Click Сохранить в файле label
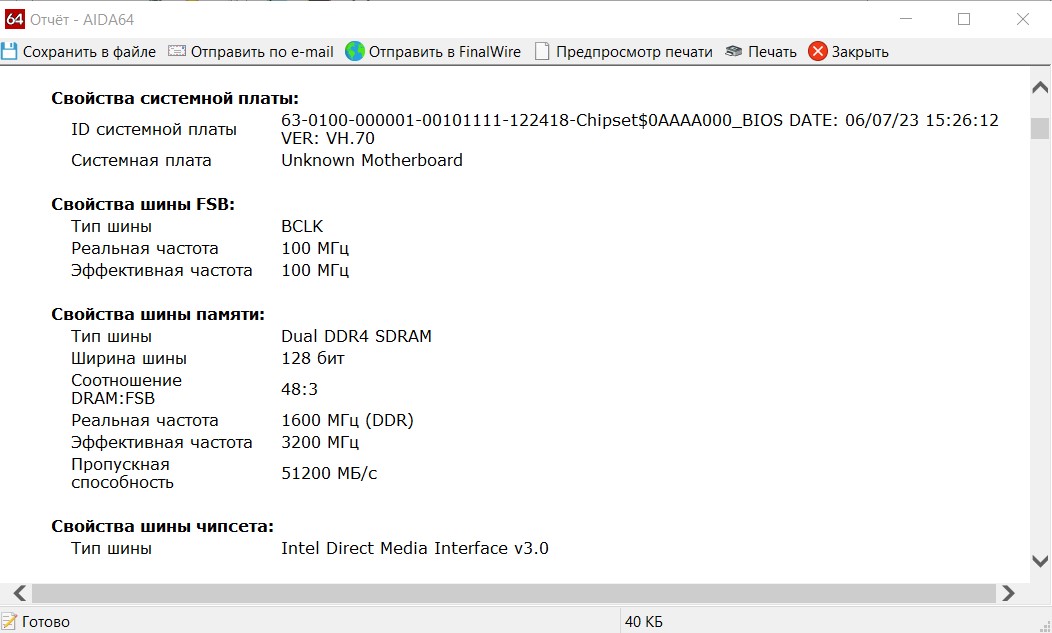This screenshot has height=633, width=1052. pos(89,52)
